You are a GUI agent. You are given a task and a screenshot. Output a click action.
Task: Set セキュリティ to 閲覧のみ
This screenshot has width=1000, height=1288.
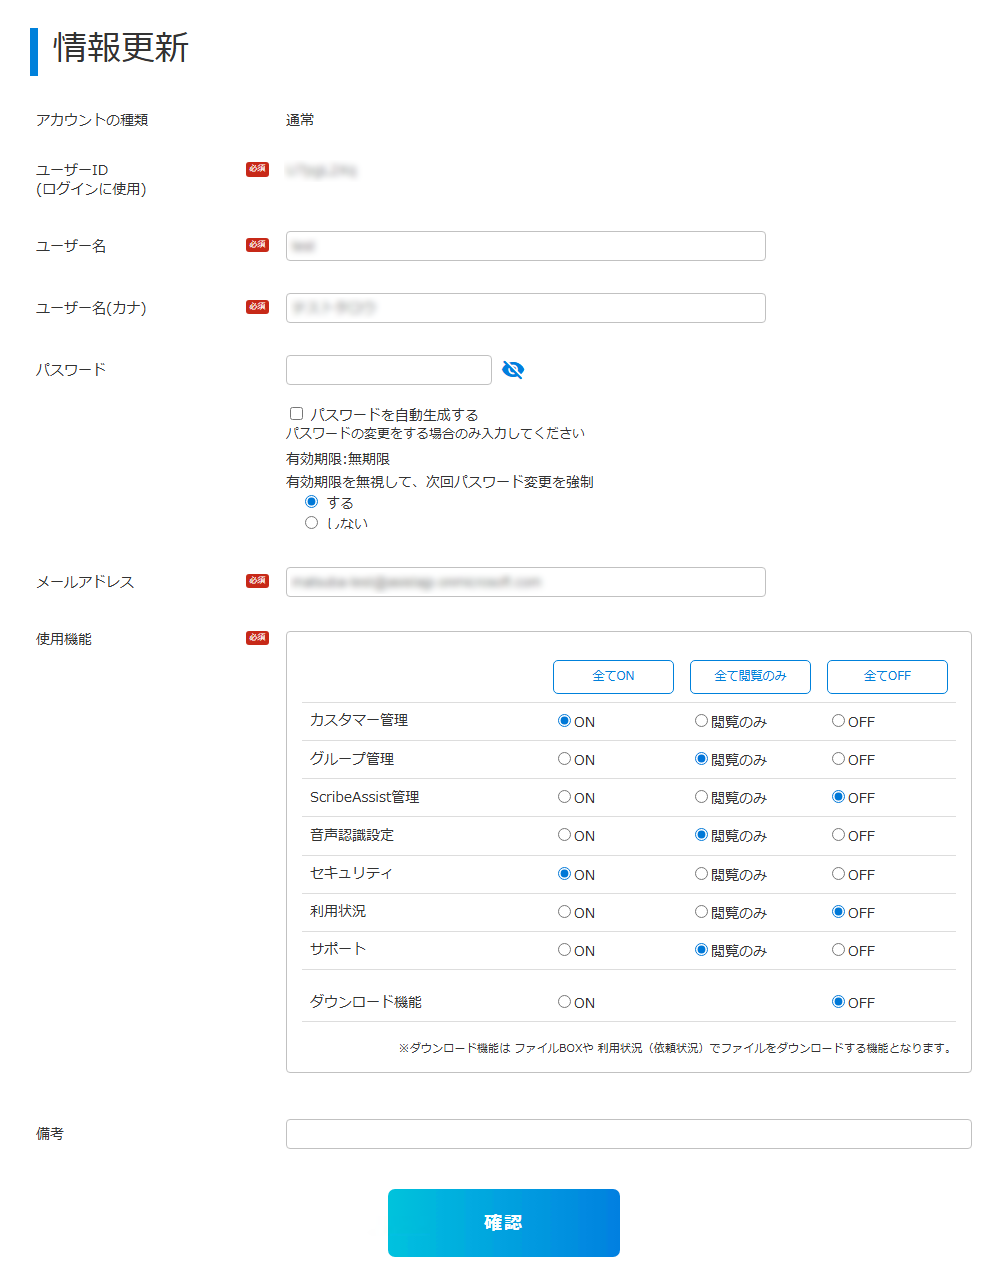tap(702, 874)
